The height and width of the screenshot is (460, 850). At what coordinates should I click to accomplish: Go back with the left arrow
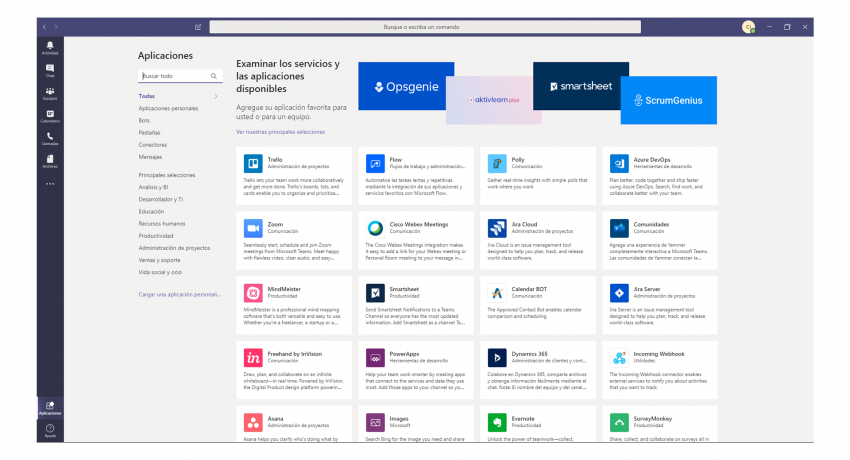tap(44, 27)
